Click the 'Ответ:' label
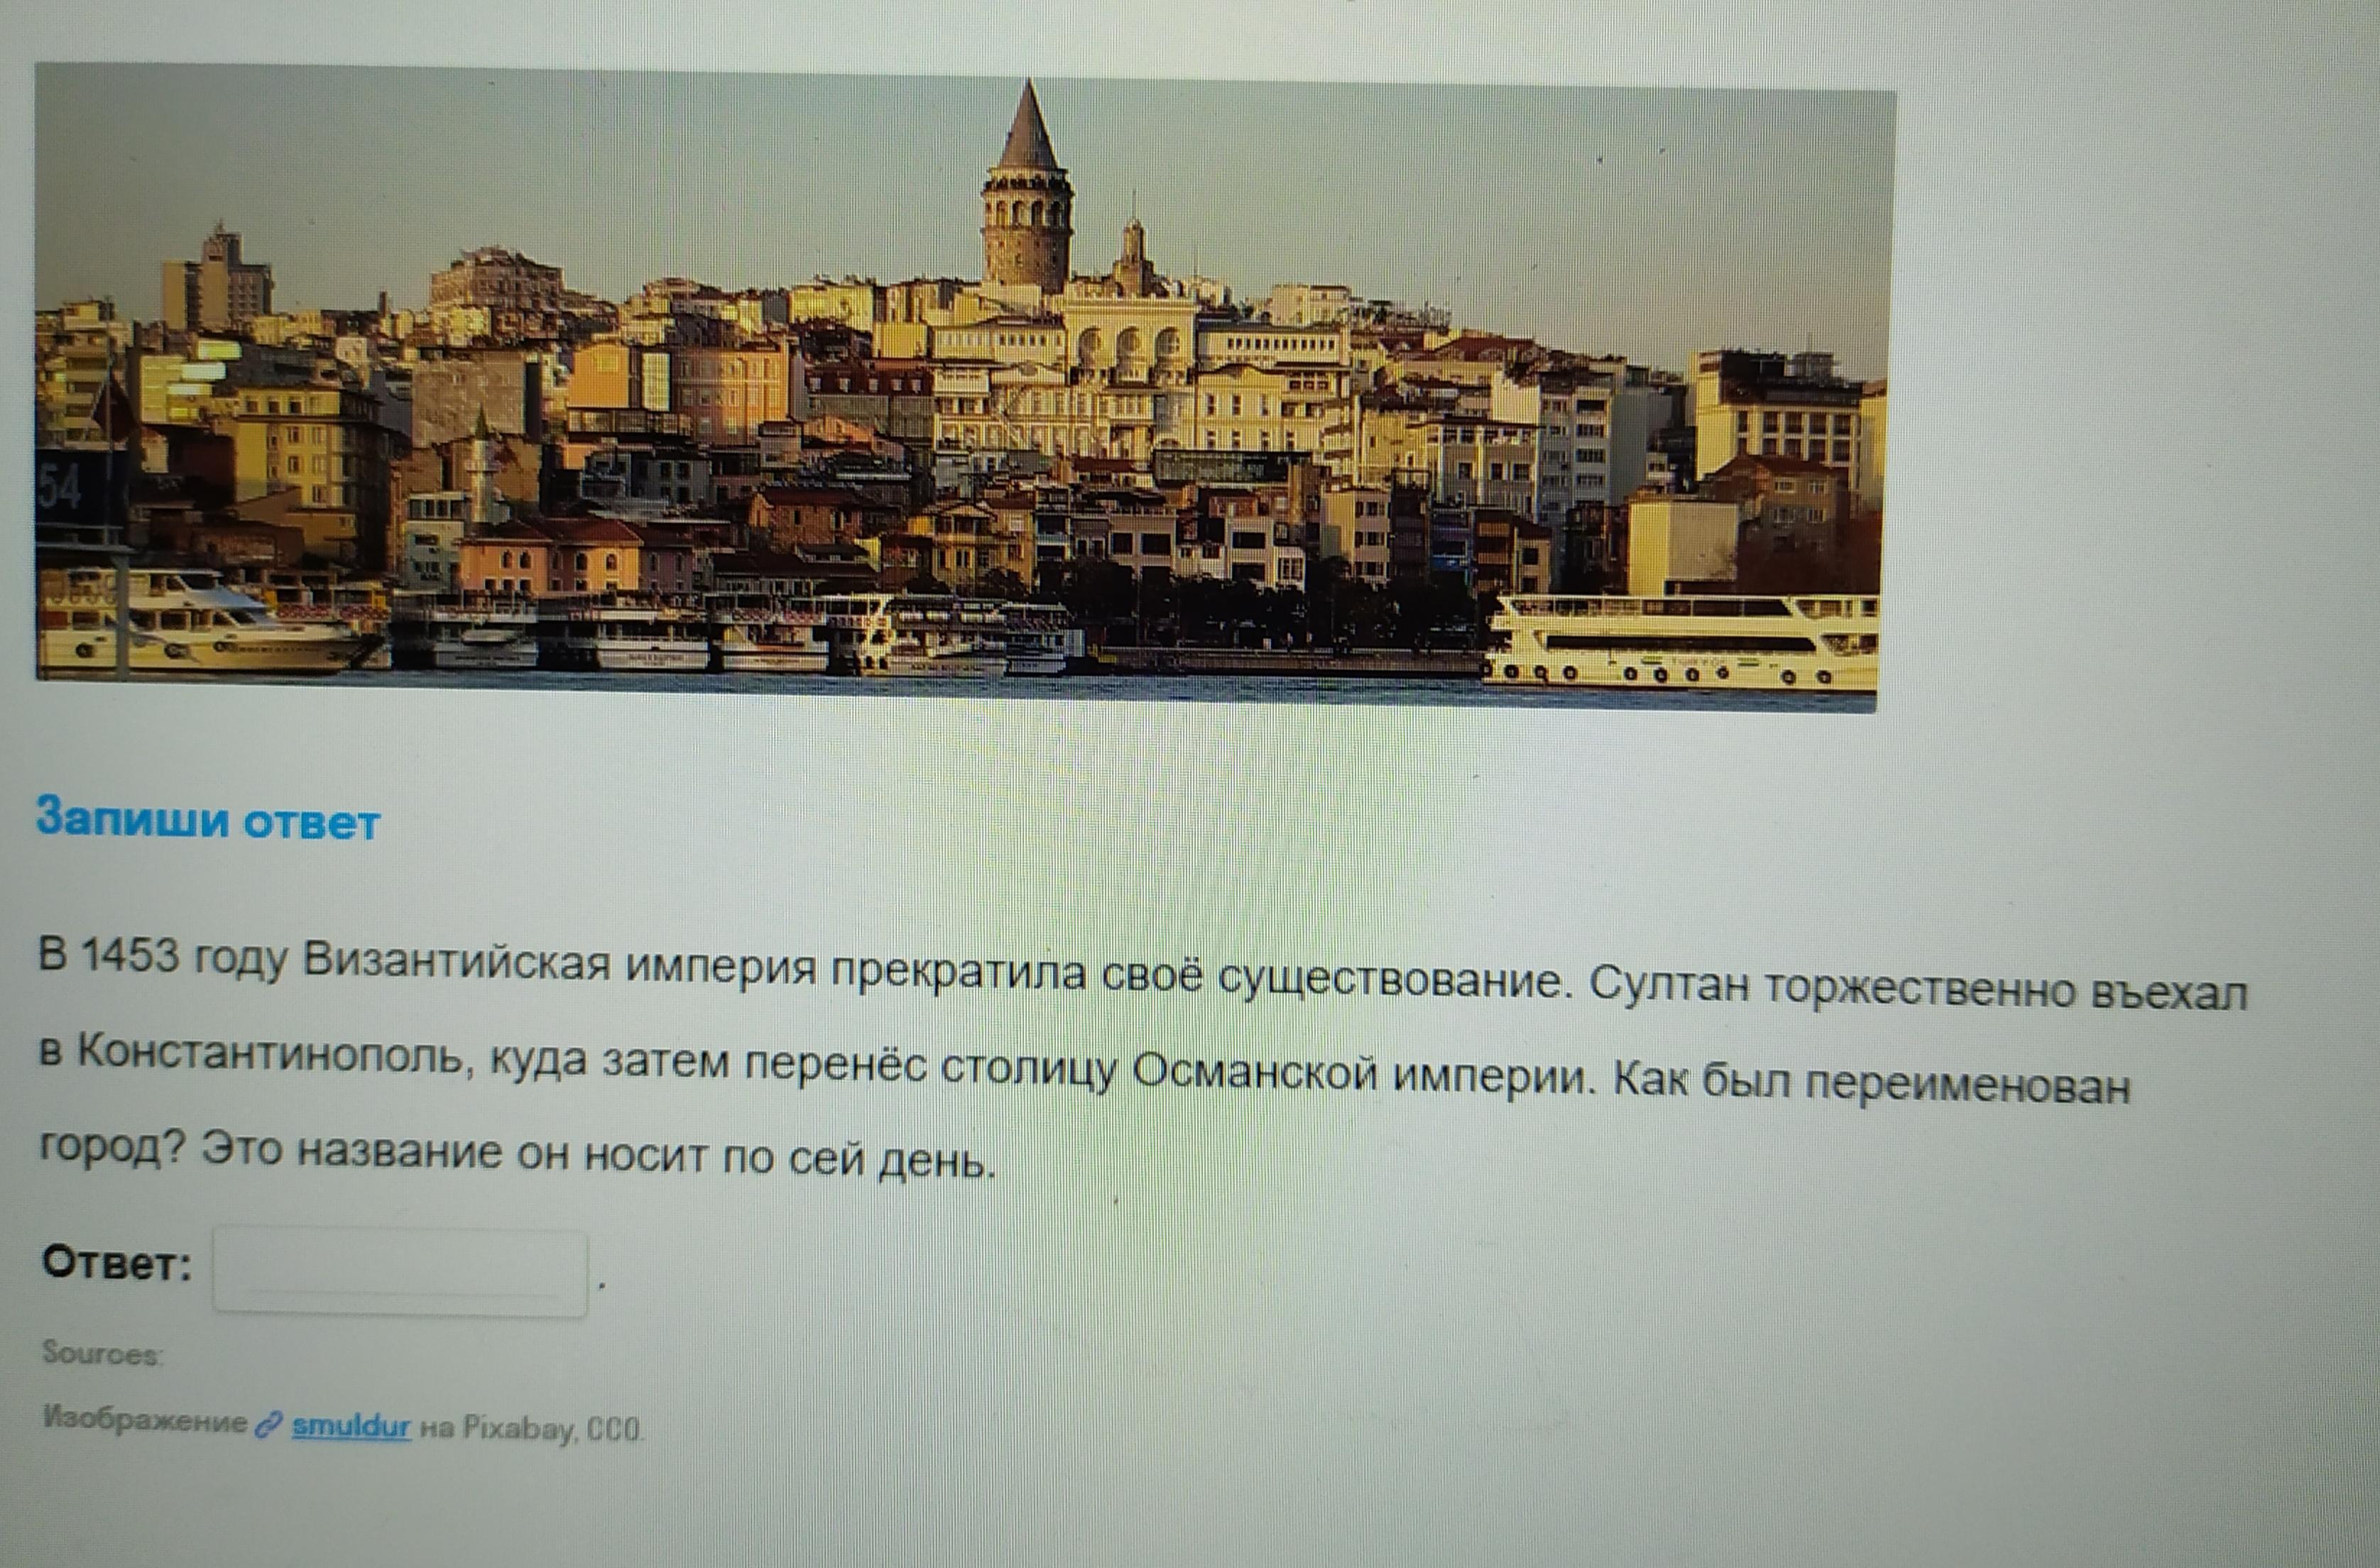The image size is (2380, 1568). (116, 1262)
